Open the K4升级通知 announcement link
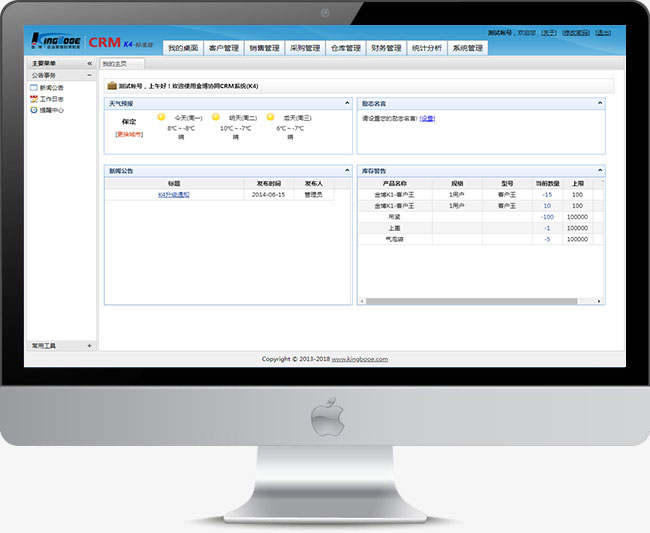This screenshot has height=533, width=650. pyautogui.click(x=173, y=195)
